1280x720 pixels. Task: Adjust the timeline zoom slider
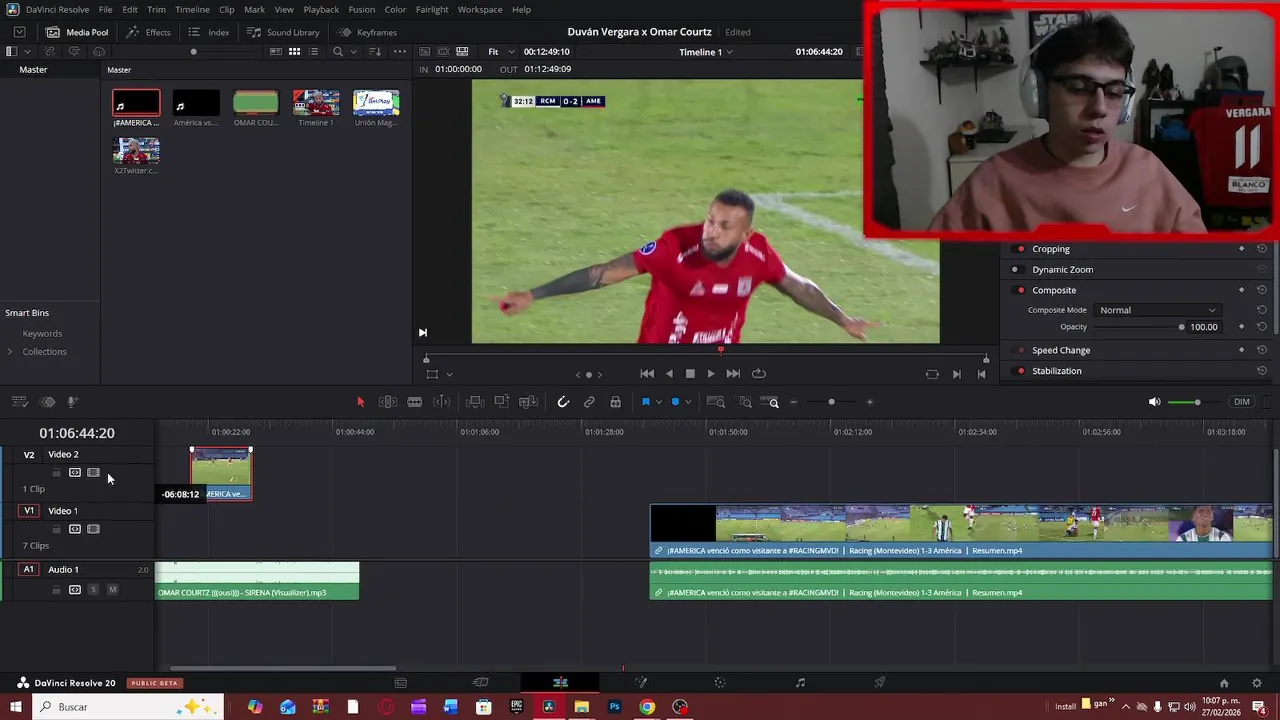point(831,402)
